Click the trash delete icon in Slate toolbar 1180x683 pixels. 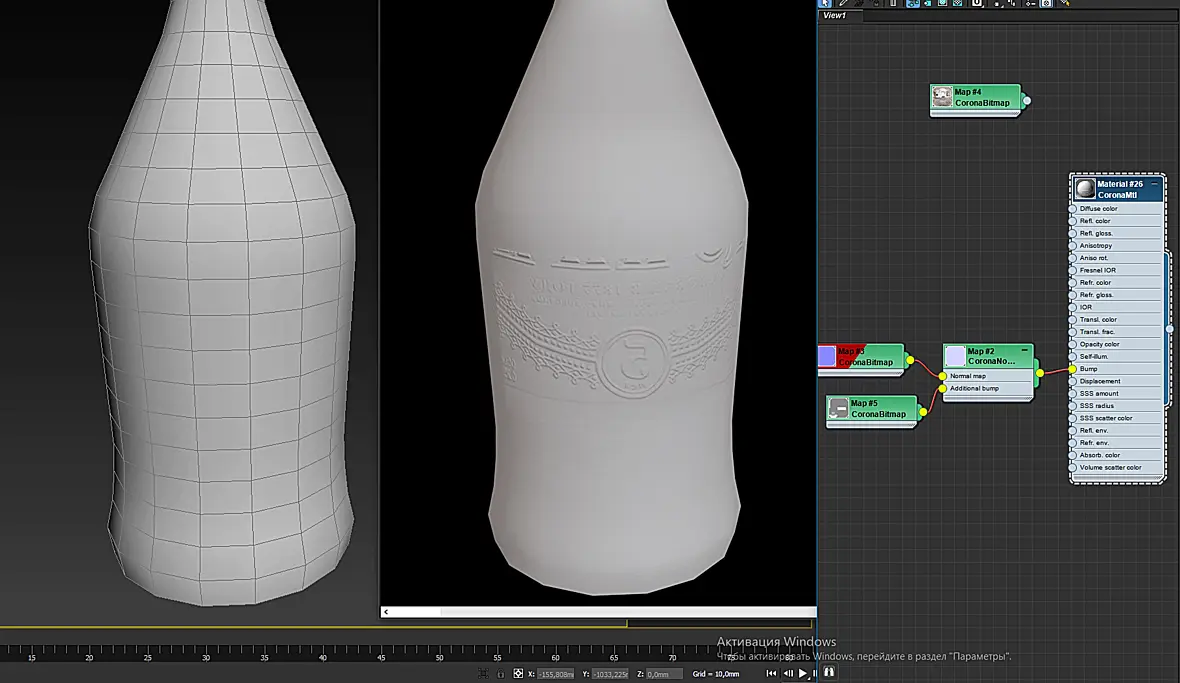893,3
